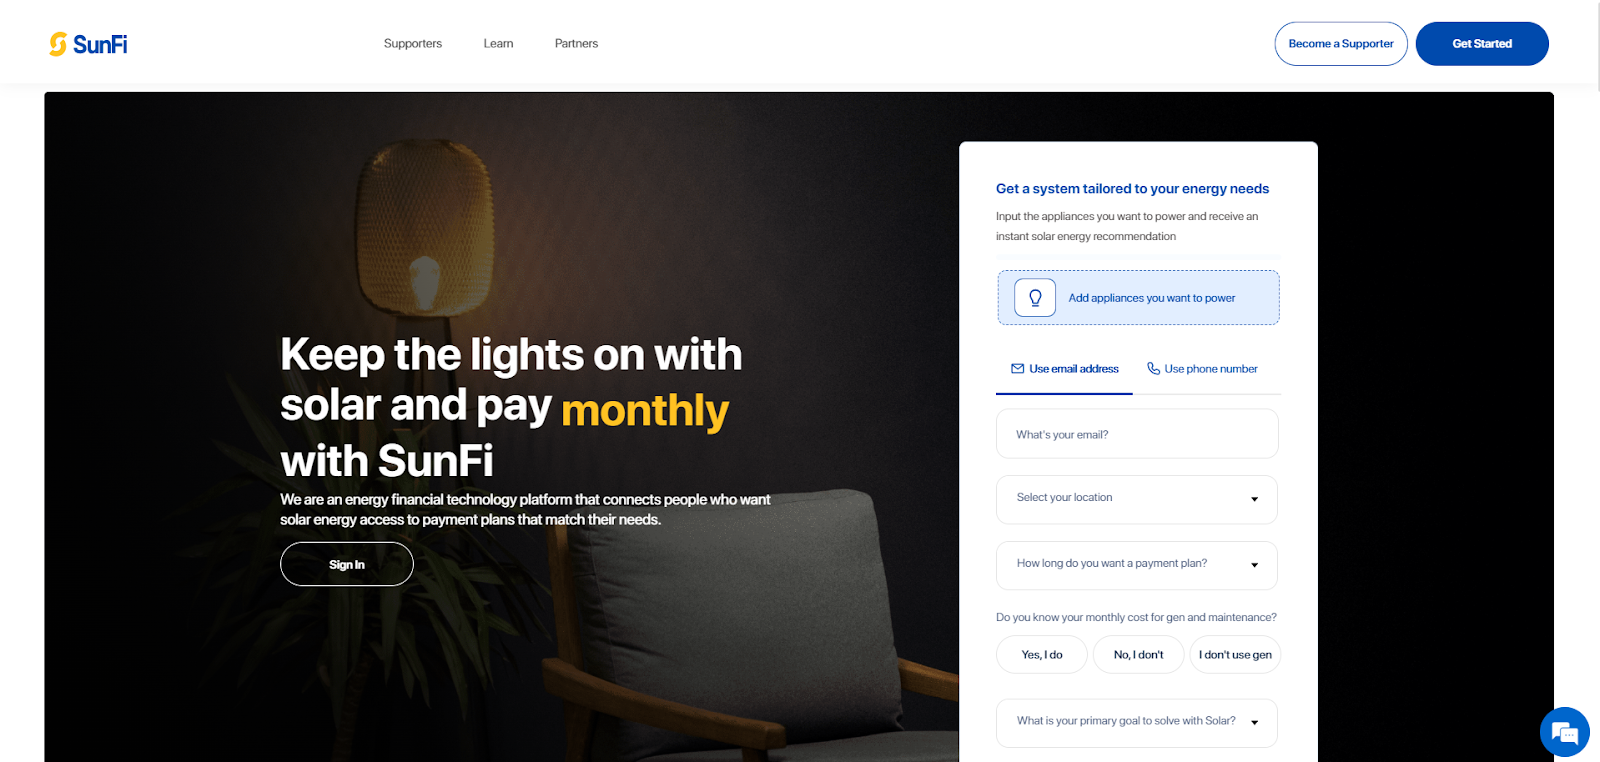Select the 'Yes, I do' option
1600x762 pixels.
click(x=1042, y=655)
